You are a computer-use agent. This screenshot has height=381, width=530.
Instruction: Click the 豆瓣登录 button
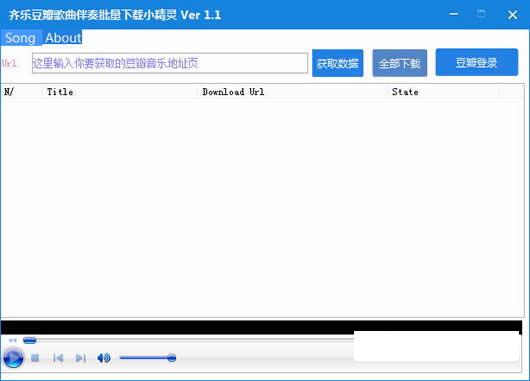477,62
